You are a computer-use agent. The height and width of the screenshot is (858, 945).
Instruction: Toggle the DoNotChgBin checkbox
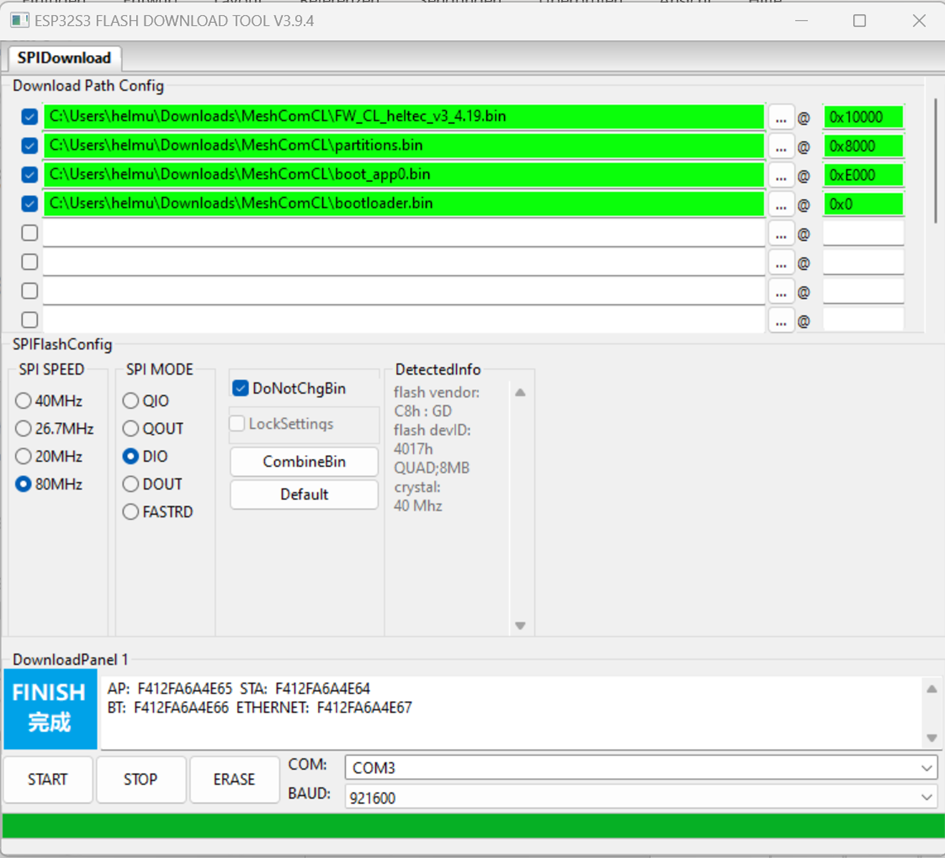click(240, 389)
